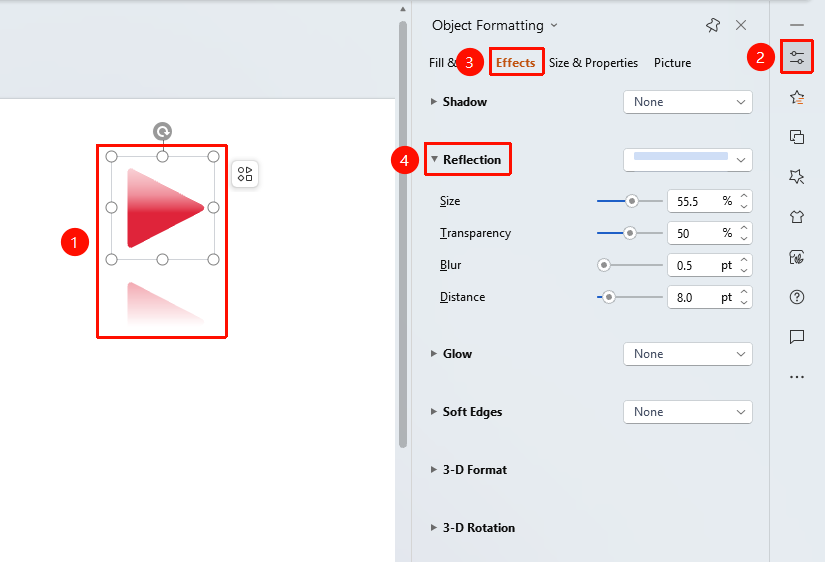Open the object formatting settings sidebar icon

point(797,57)
